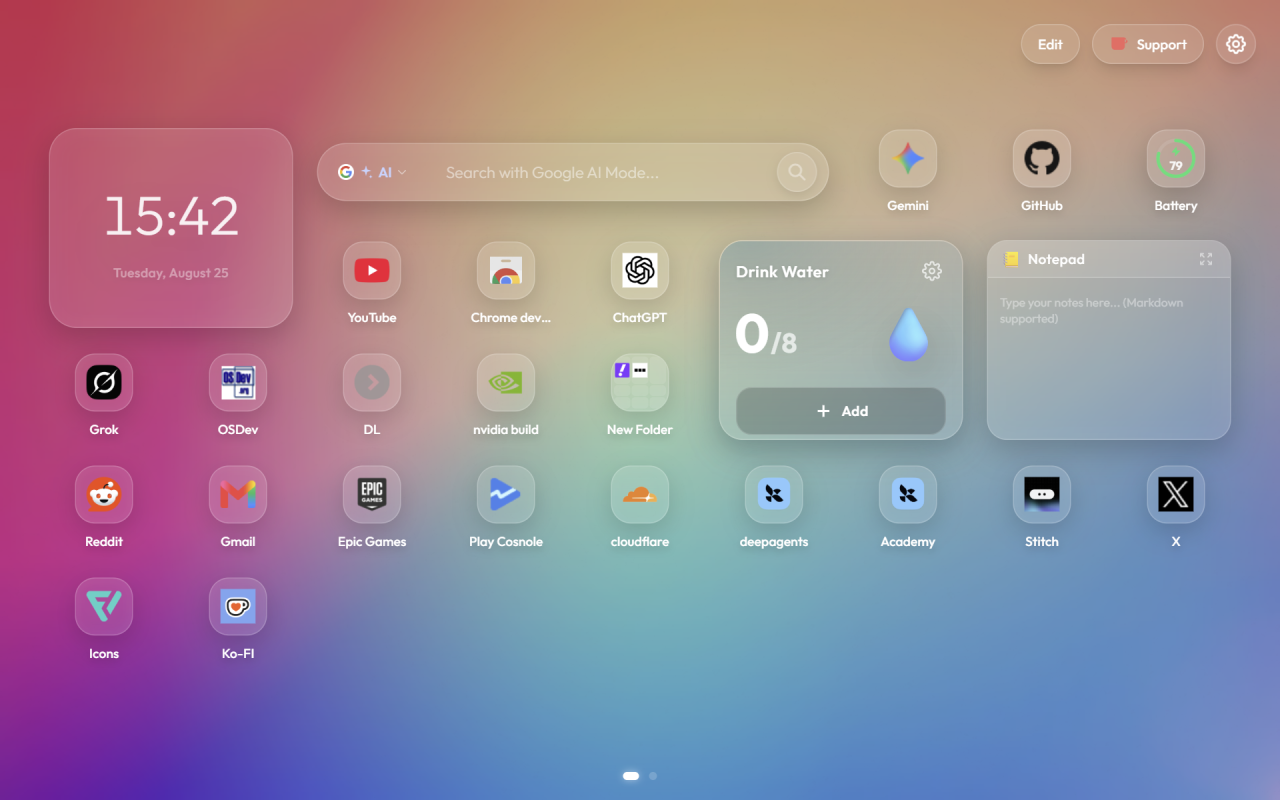Screen dimensions: 1280x800
Task: Open the GitHub shortcut
Action: pyautogui.click(x=1042, y=158)
